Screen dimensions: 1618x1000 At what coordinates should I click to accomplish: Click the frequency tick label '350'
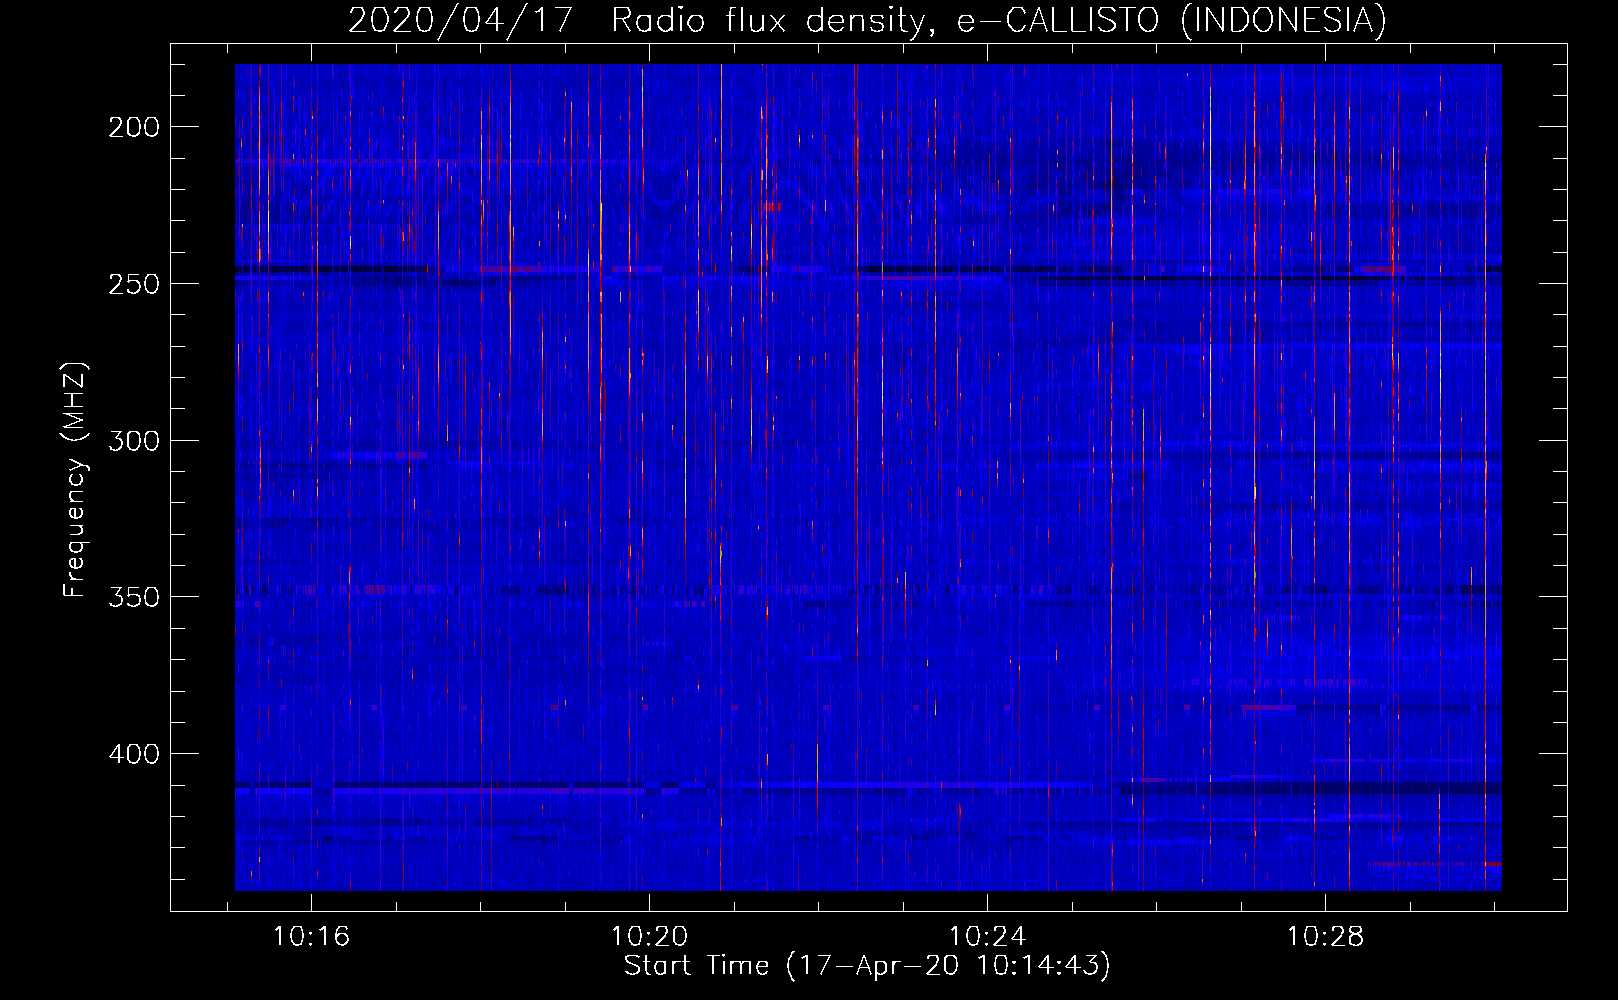134,597
